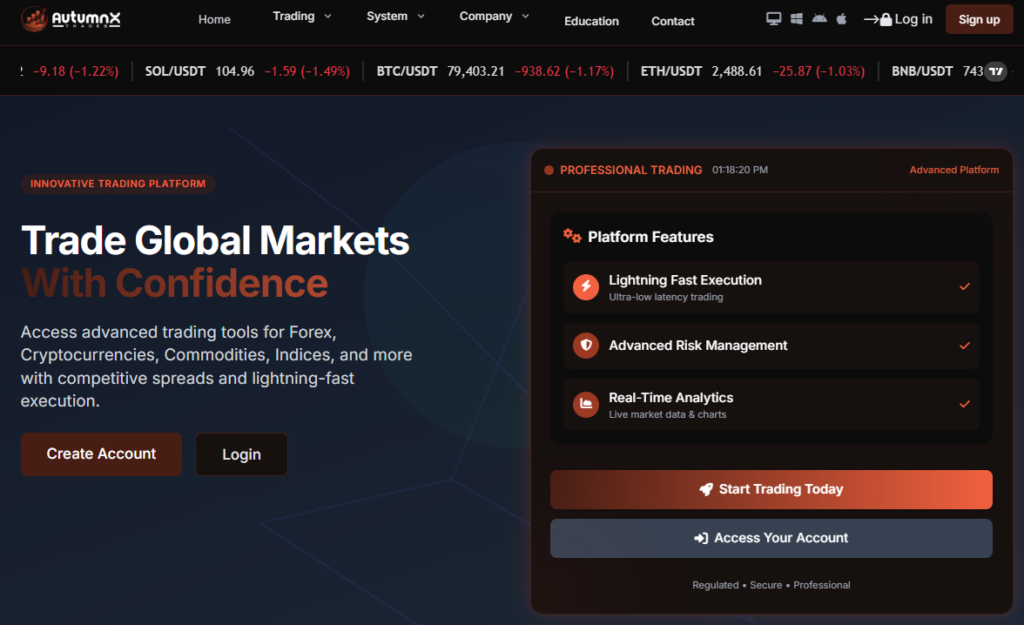Viewport: 1024px width, 625px height.
Task: Click the Platform Features heading
Action: [650, 237]
